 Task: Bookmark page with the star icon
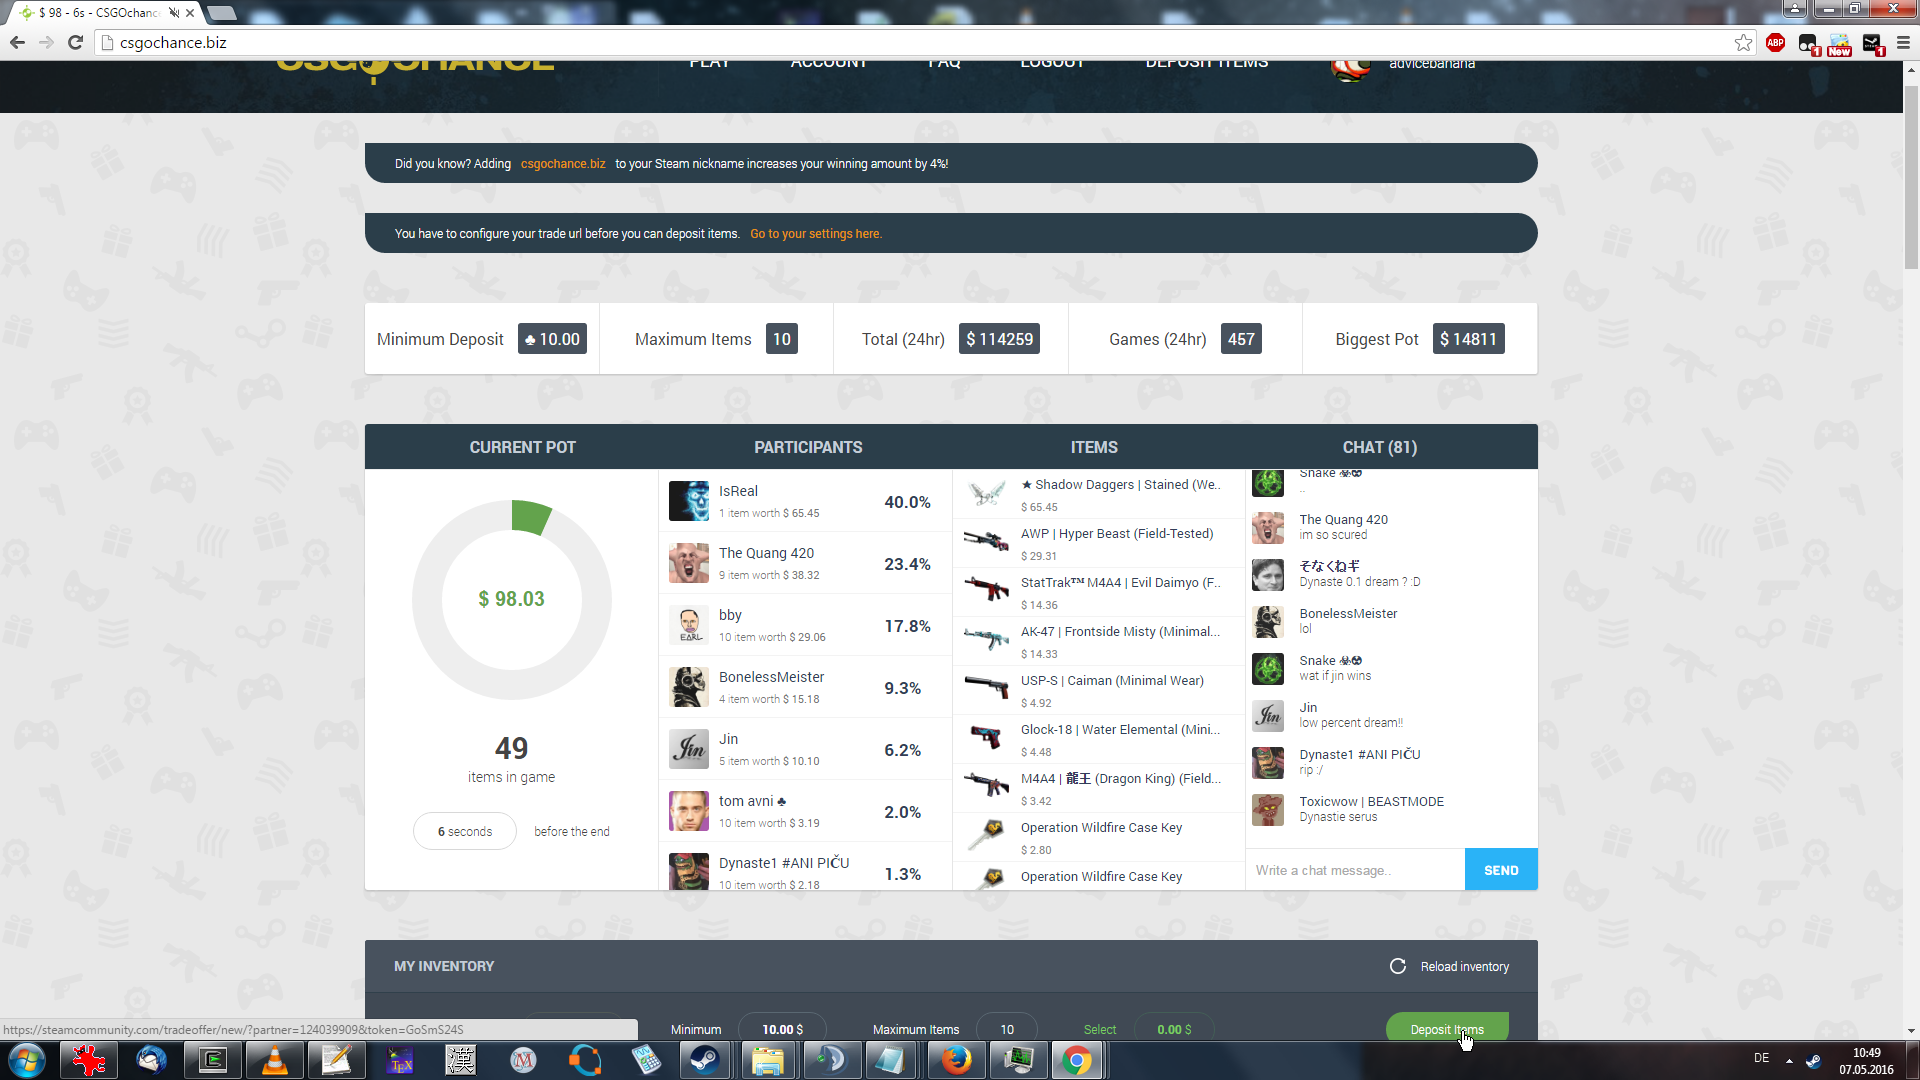[x=1743, y=42]
